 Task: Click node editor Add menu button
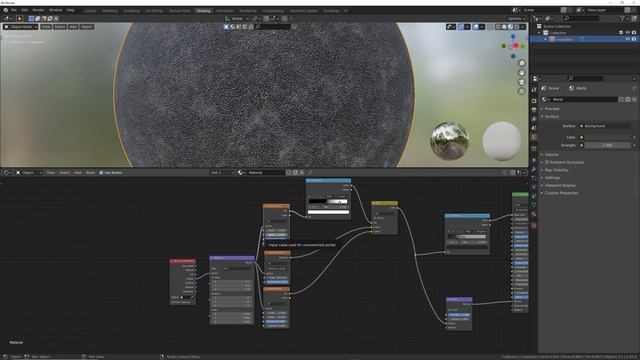pos(78,173)
